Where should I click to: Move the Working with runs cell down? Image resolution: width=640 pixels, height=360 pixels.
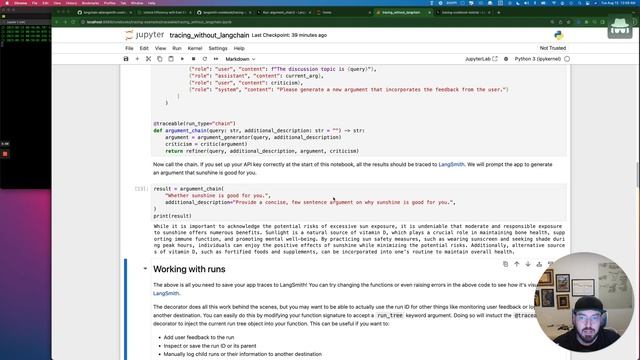coord(528,264)
